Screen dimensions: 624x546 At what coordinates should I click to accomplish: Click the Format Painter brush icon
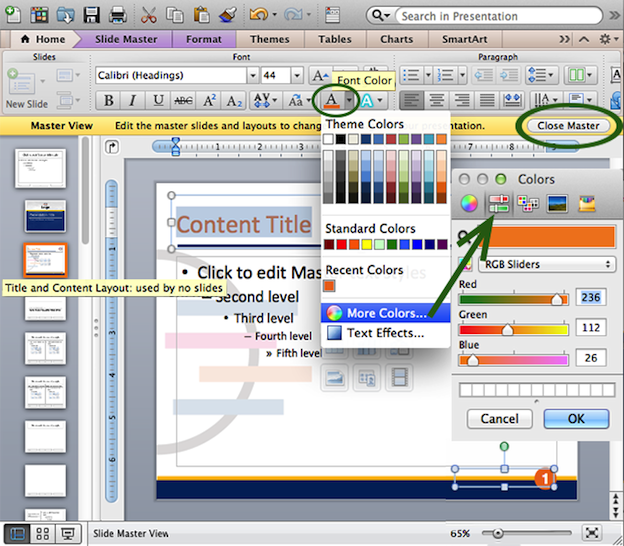[x=226, y=15]
